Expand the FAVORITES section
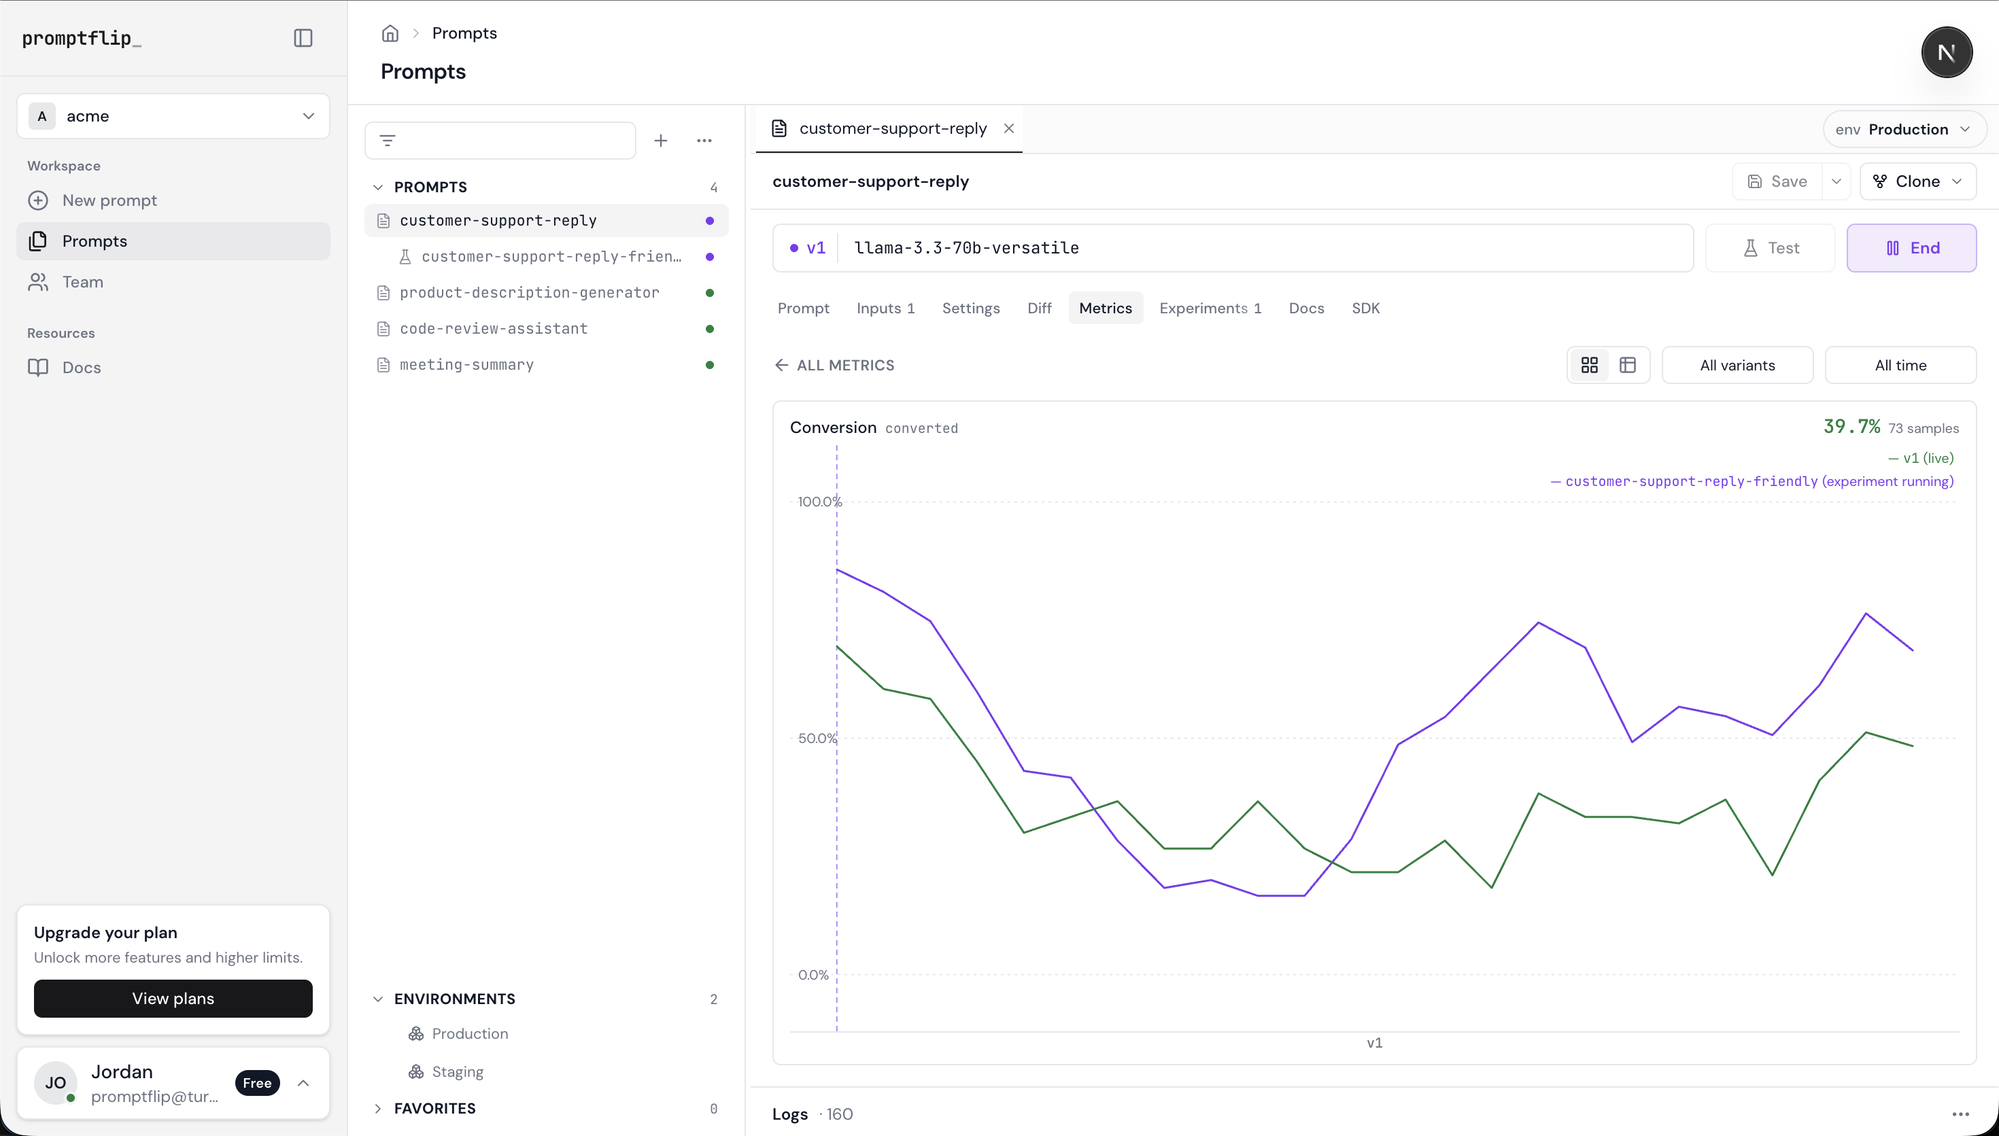Viewport: 1999px width, 1136px height. 378,1109
